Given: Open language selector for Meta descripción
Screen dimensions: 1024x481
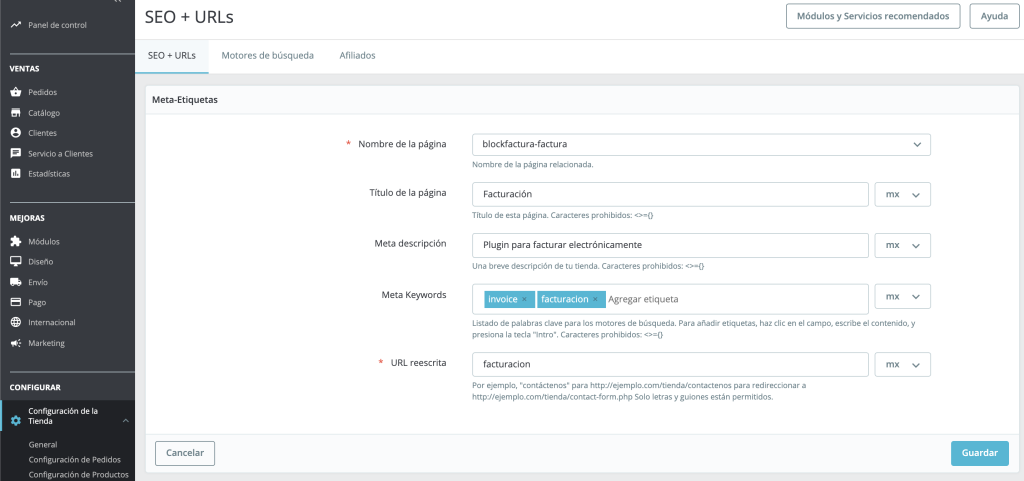Looking at the screenshot, I should 903,245.
